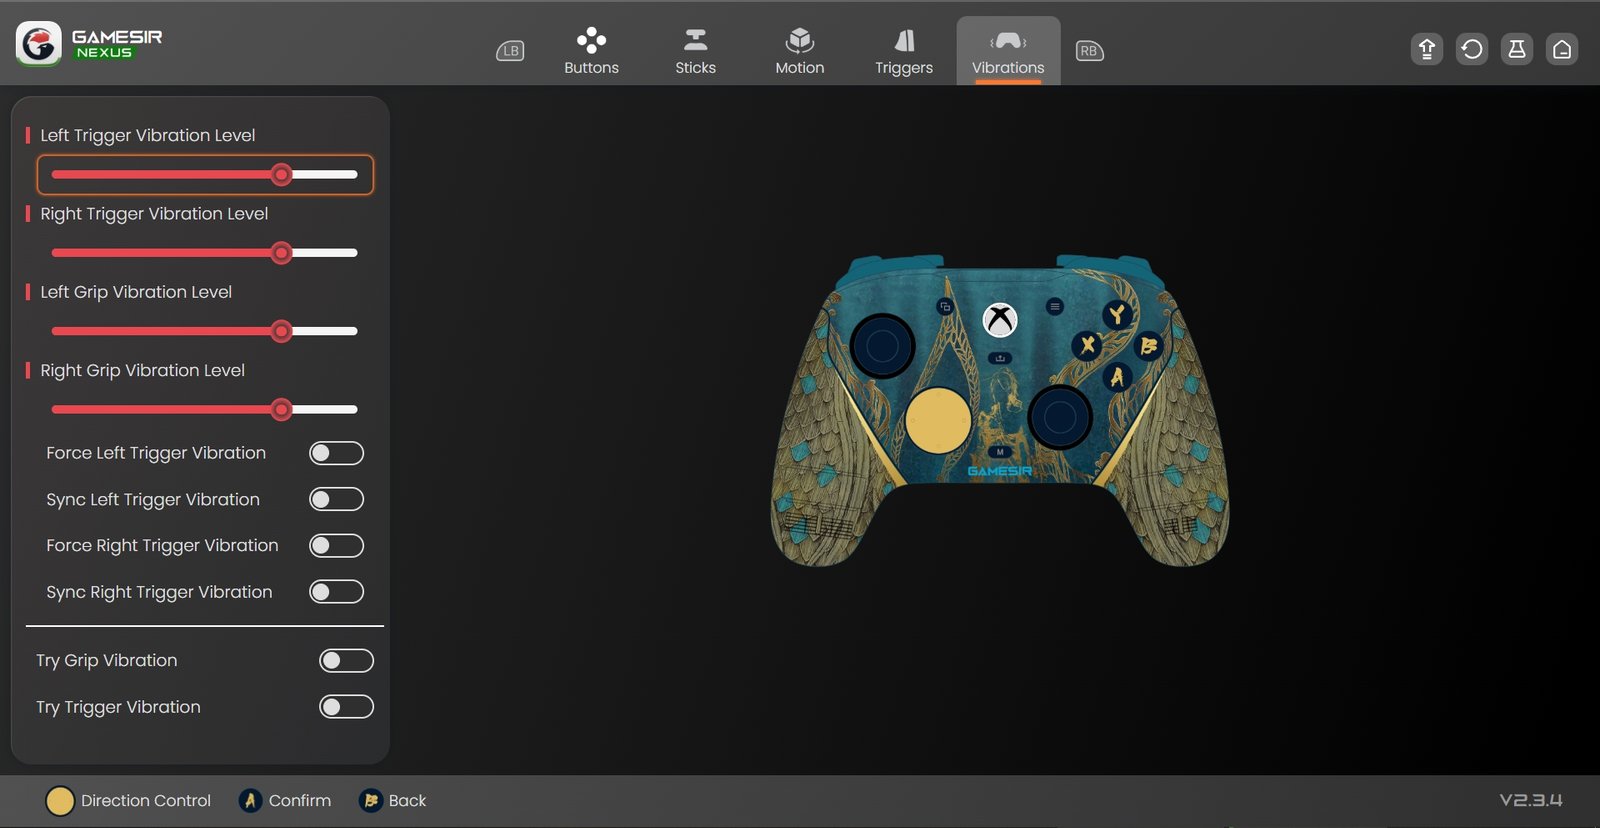Click the LB bumper icon in the top bar
This screenshot has width=1600, height=828.
coord(510,51)
